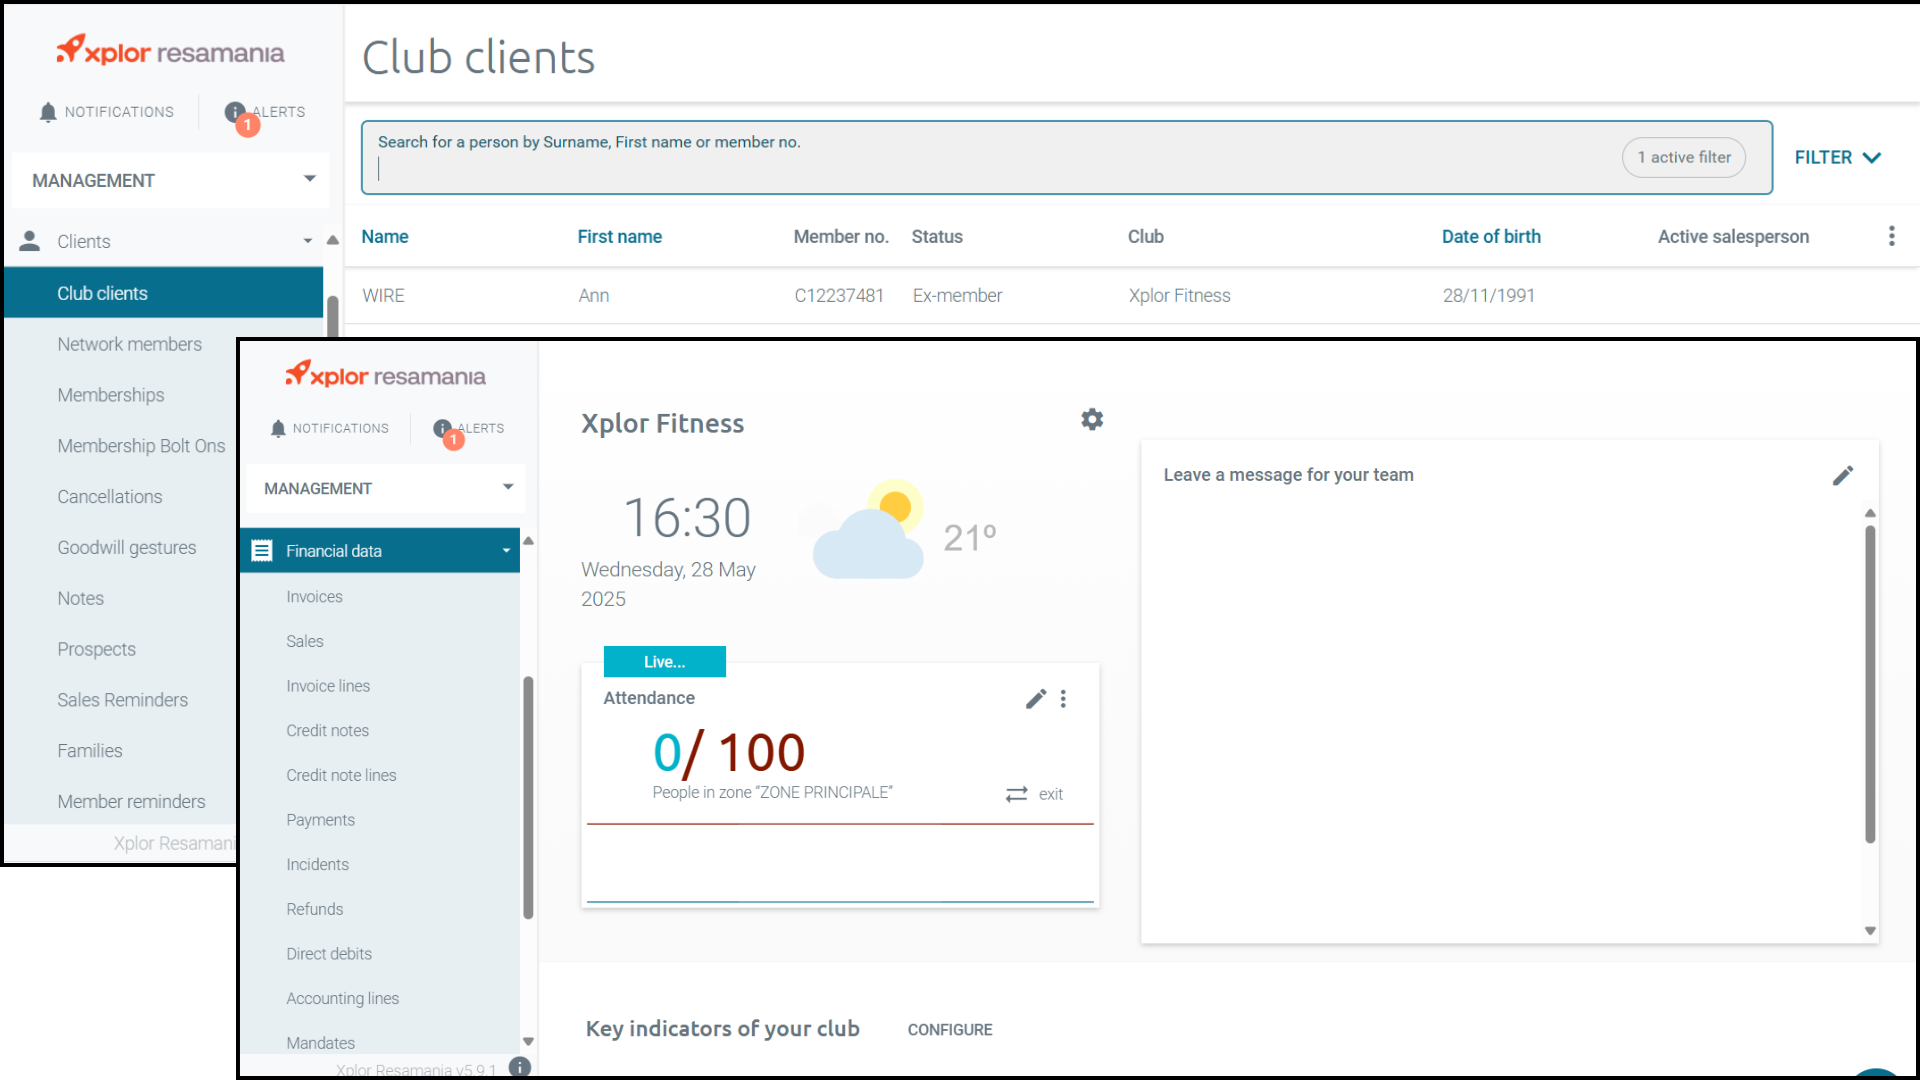Sort clients by Date of birth column

(1491, 237)
